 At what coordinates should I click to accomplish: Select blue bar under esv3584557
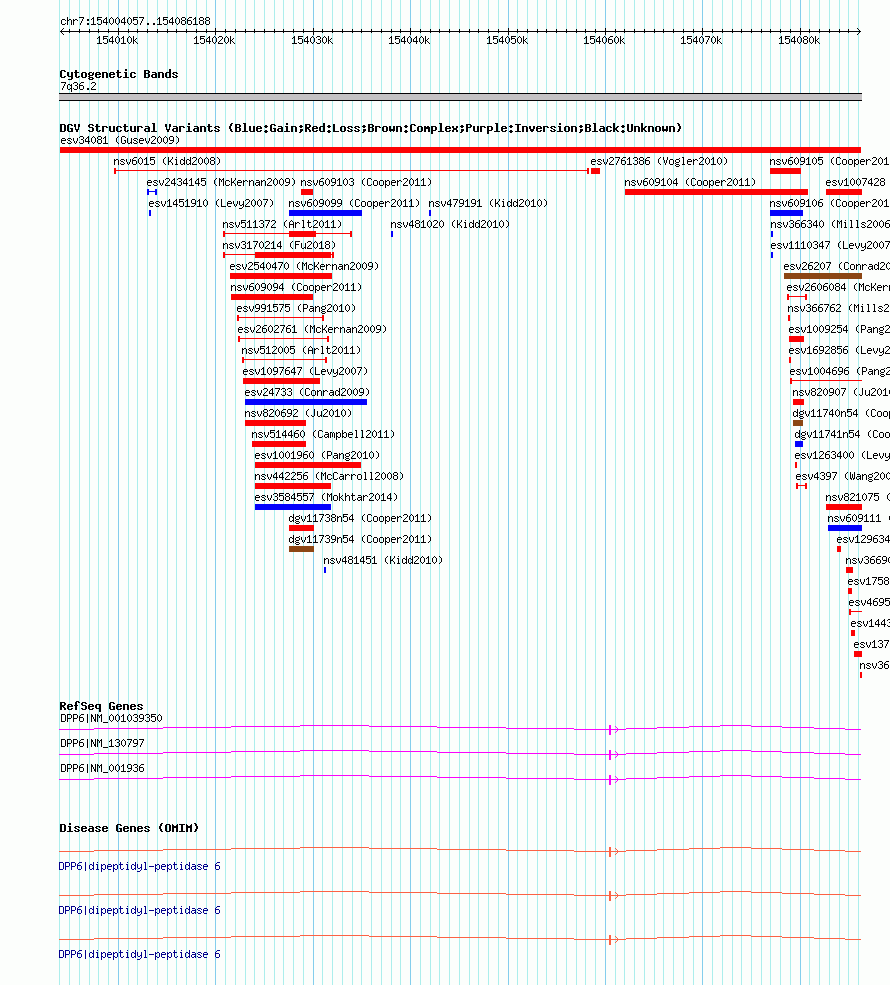click(293, 507)
